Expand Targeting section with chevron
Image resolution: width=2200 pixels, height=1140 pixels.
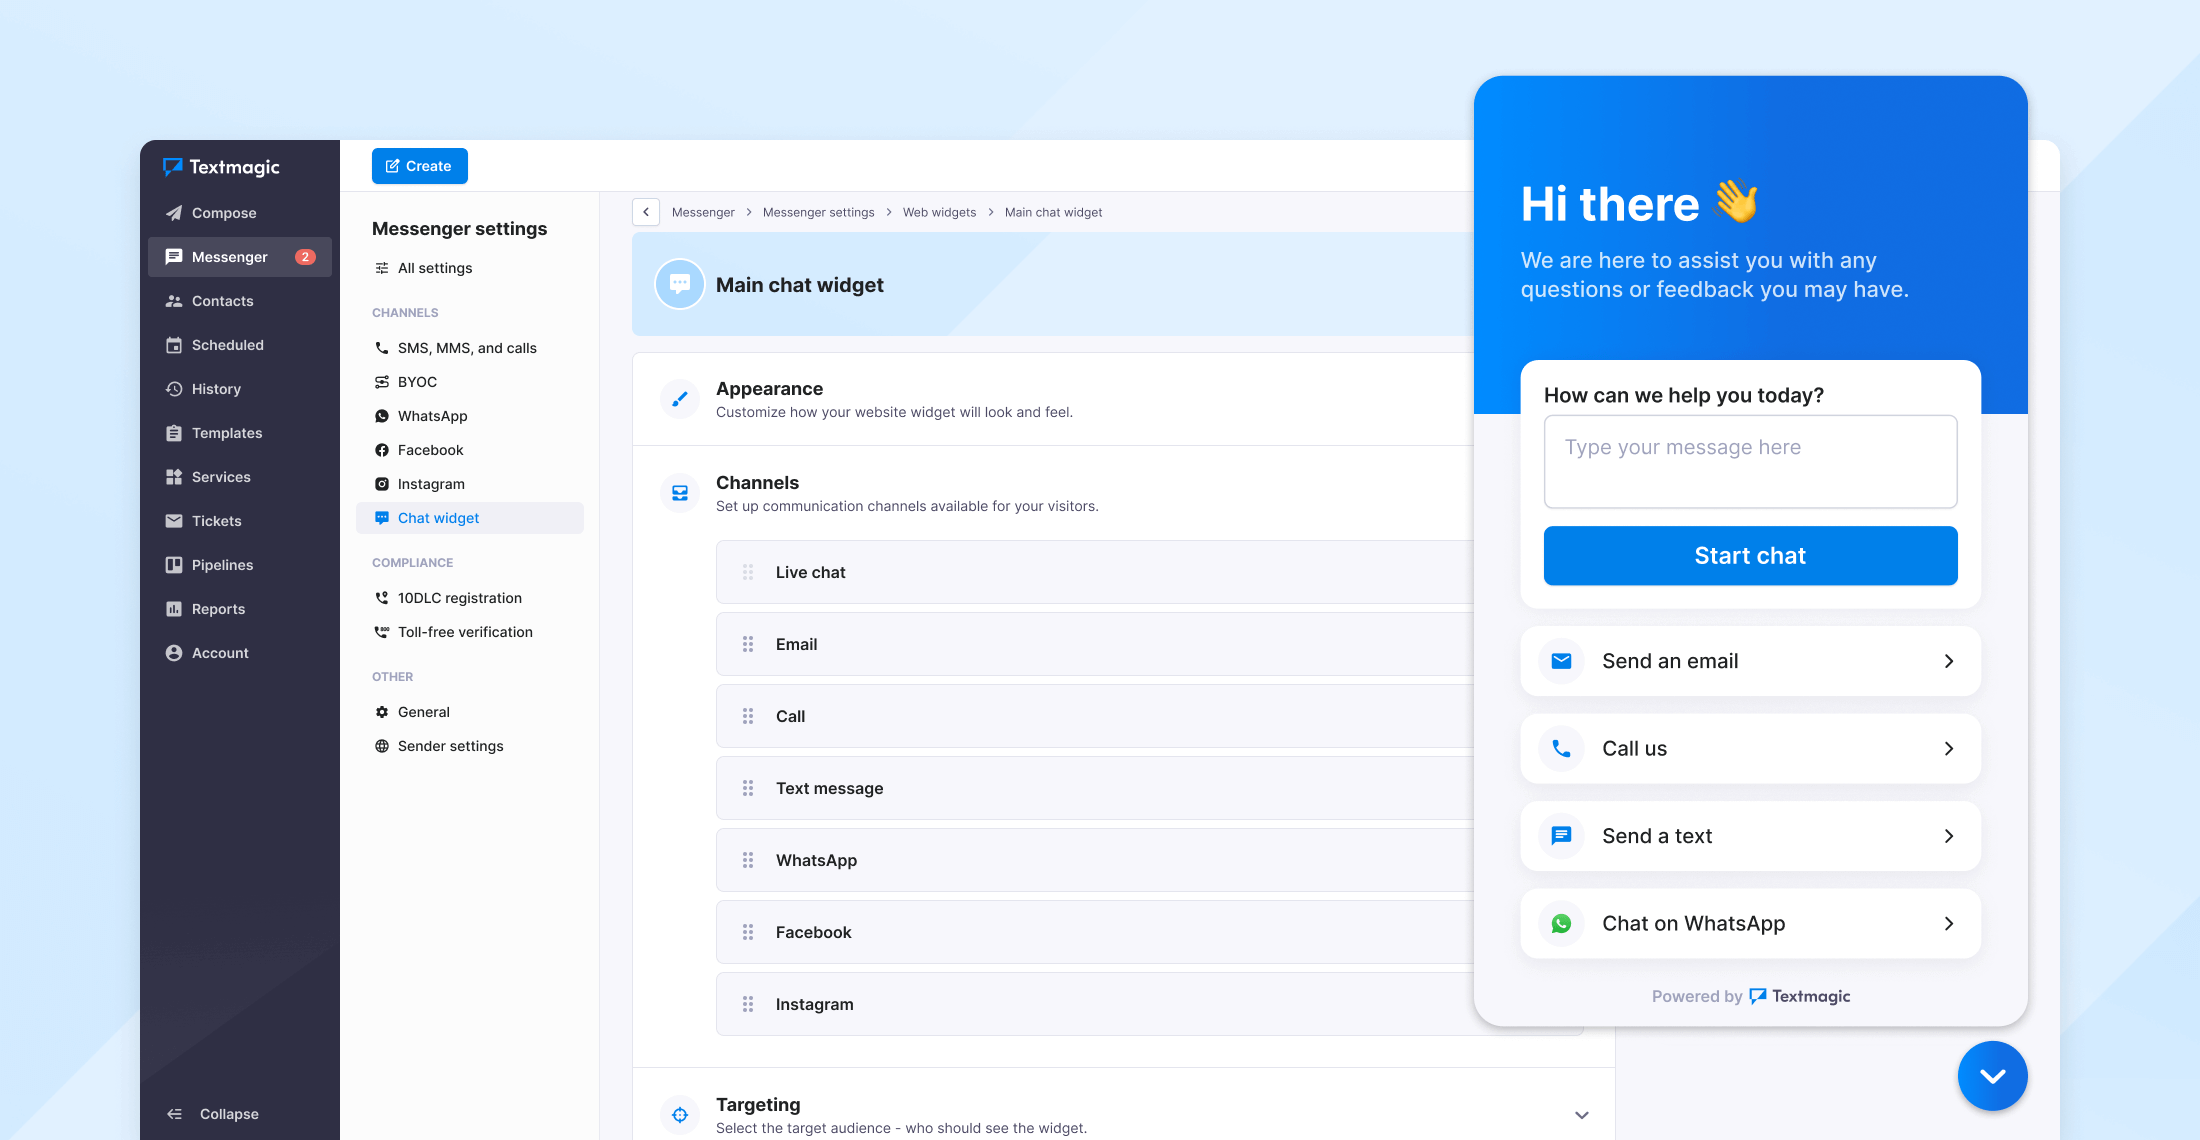click(x=1582, y=1115)
